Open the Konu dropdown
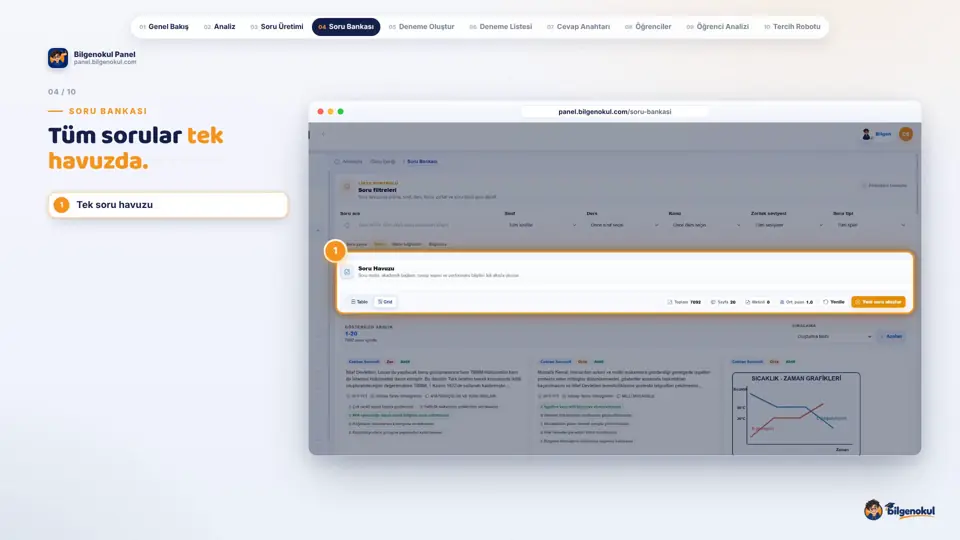Screen dimensions: 960x540 [706, 225]
